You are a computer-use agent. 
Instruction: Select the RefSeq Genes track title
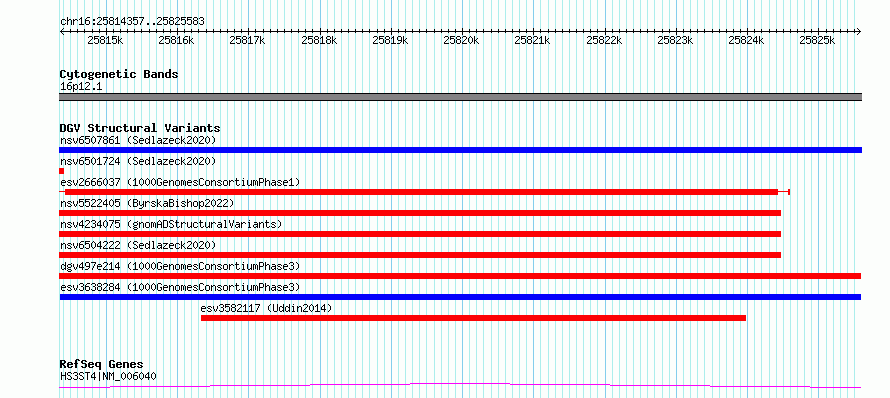pos(102,365)
